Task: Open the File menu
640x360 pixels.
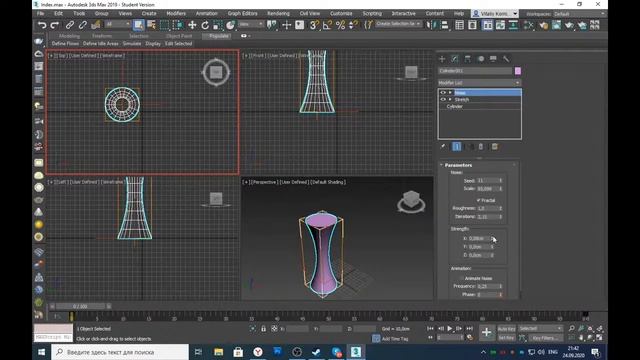Action: (x=40, y=13)
